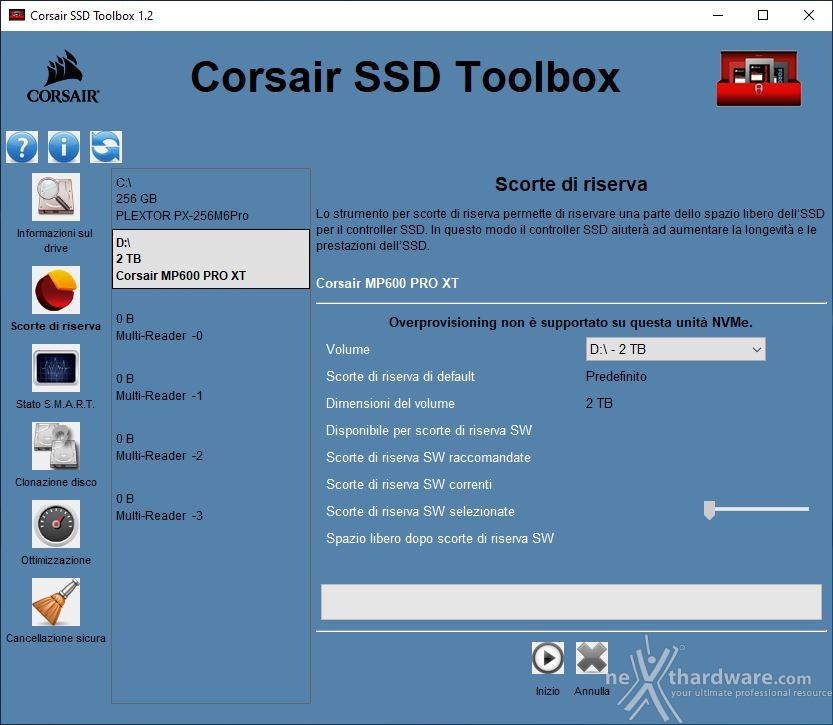Click the 'Scorte di riserva' panel title

click(571, 184)
